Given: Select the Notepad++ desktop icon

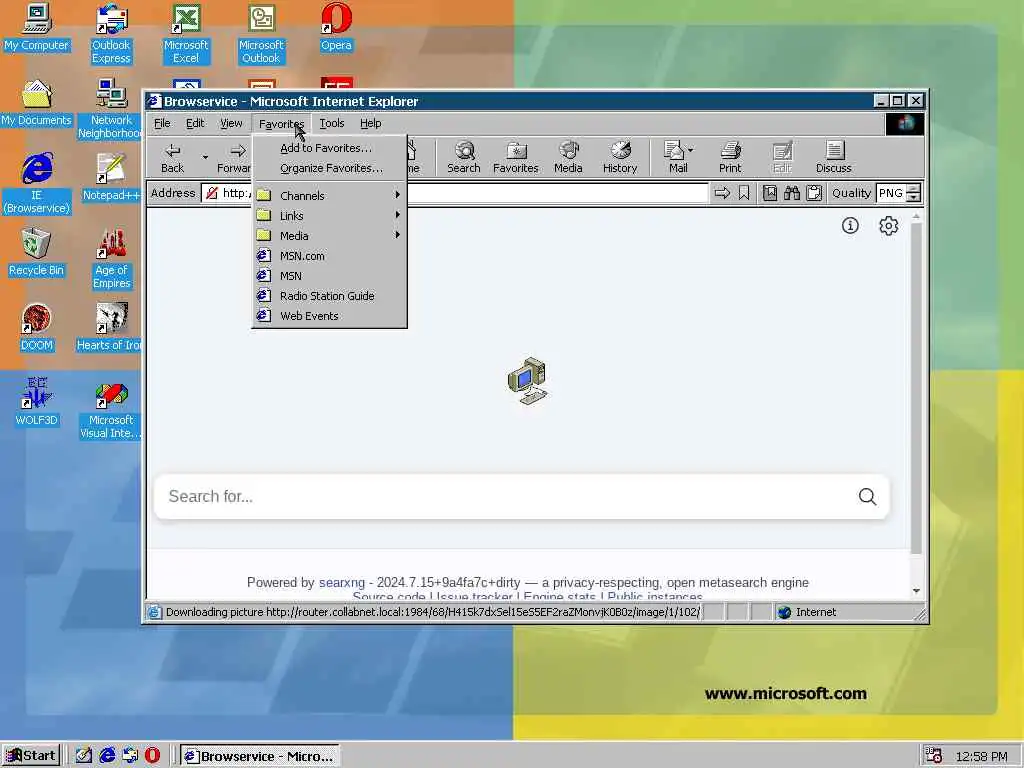Looking at the screenshot, I should [x=111, y=178].
